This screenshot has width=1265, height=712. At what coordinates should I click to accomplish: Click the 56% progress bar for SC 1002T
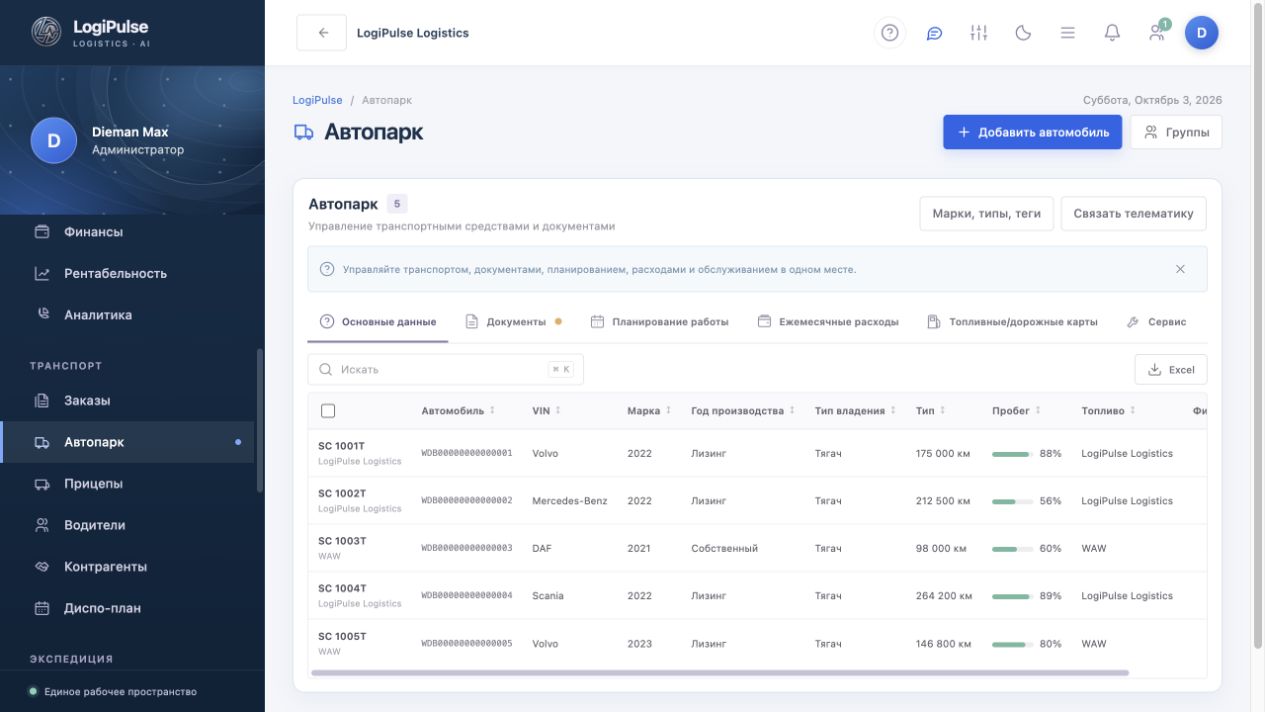1012,501
